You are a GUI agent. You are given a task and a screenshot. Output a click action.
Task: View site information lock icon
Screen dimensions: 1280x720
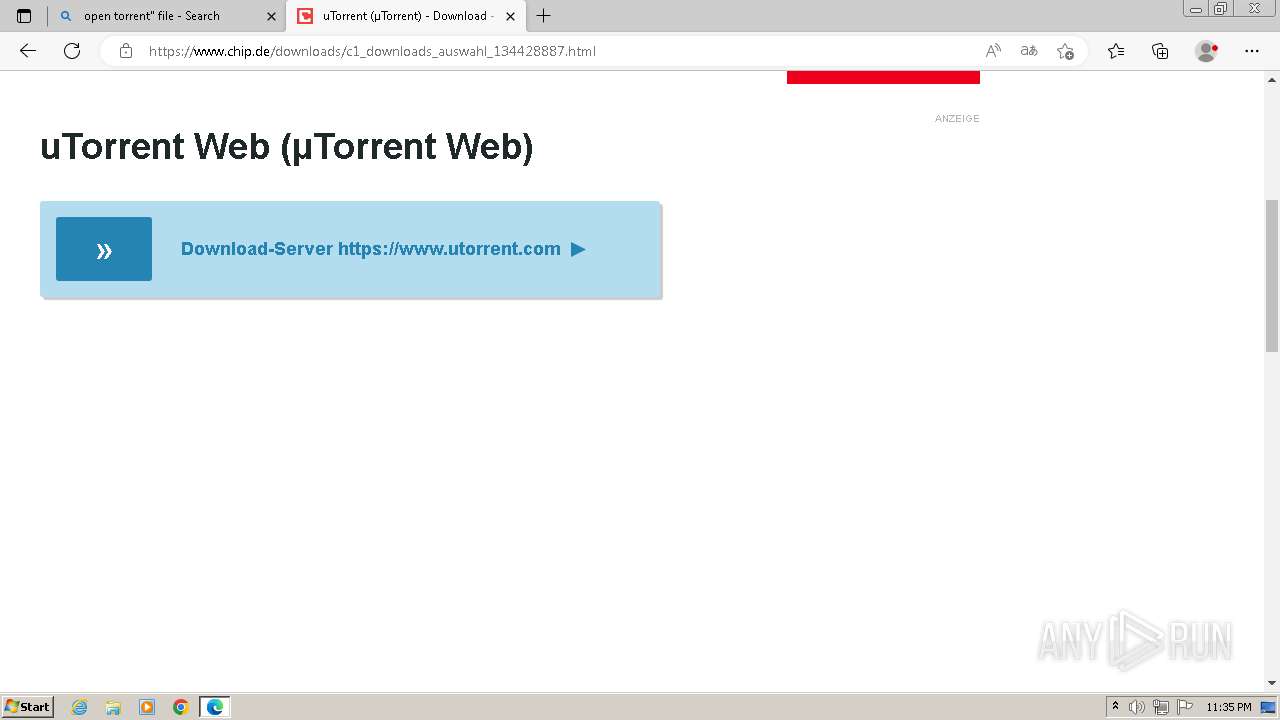[126, 51]
